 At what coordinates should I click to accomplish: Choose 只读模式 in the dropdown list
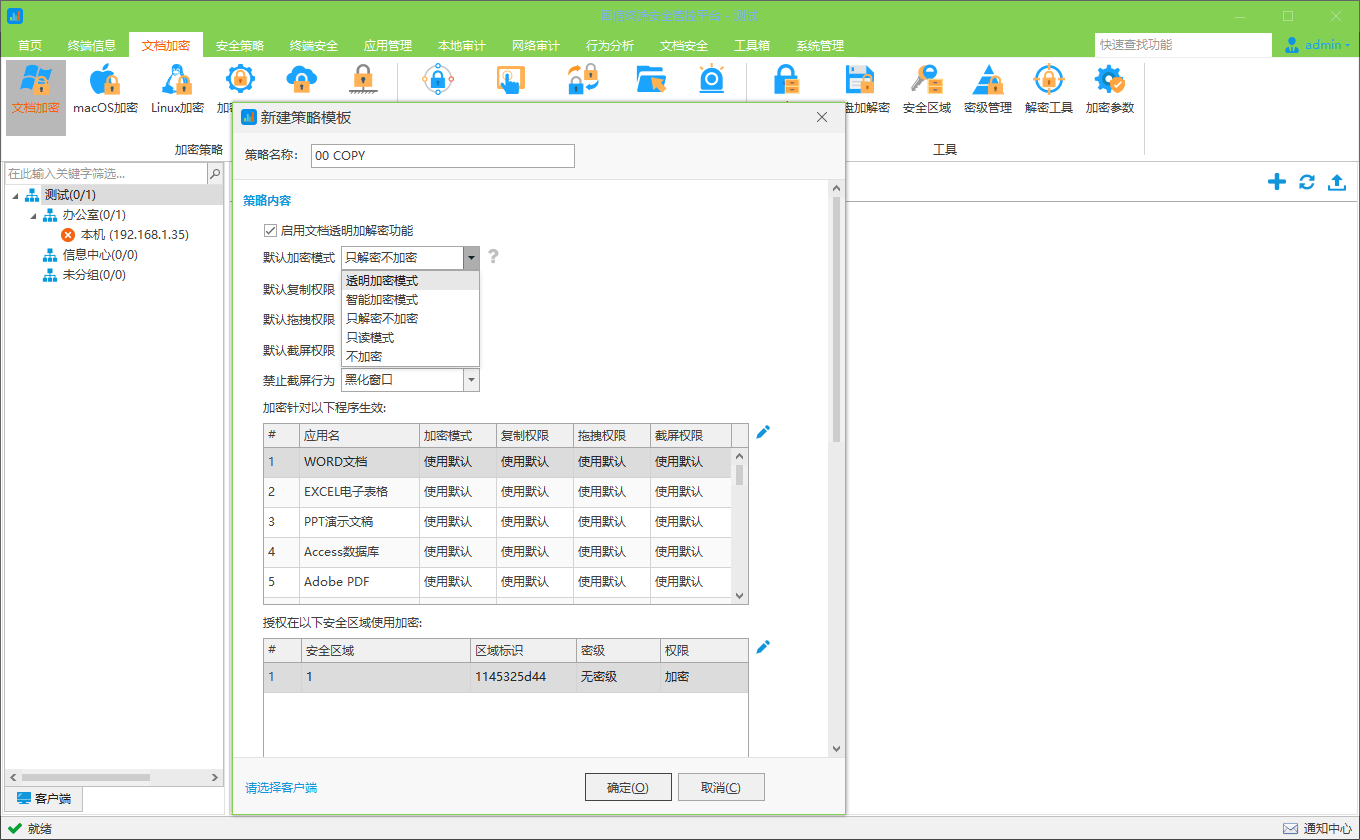click(x=370, y=338)
